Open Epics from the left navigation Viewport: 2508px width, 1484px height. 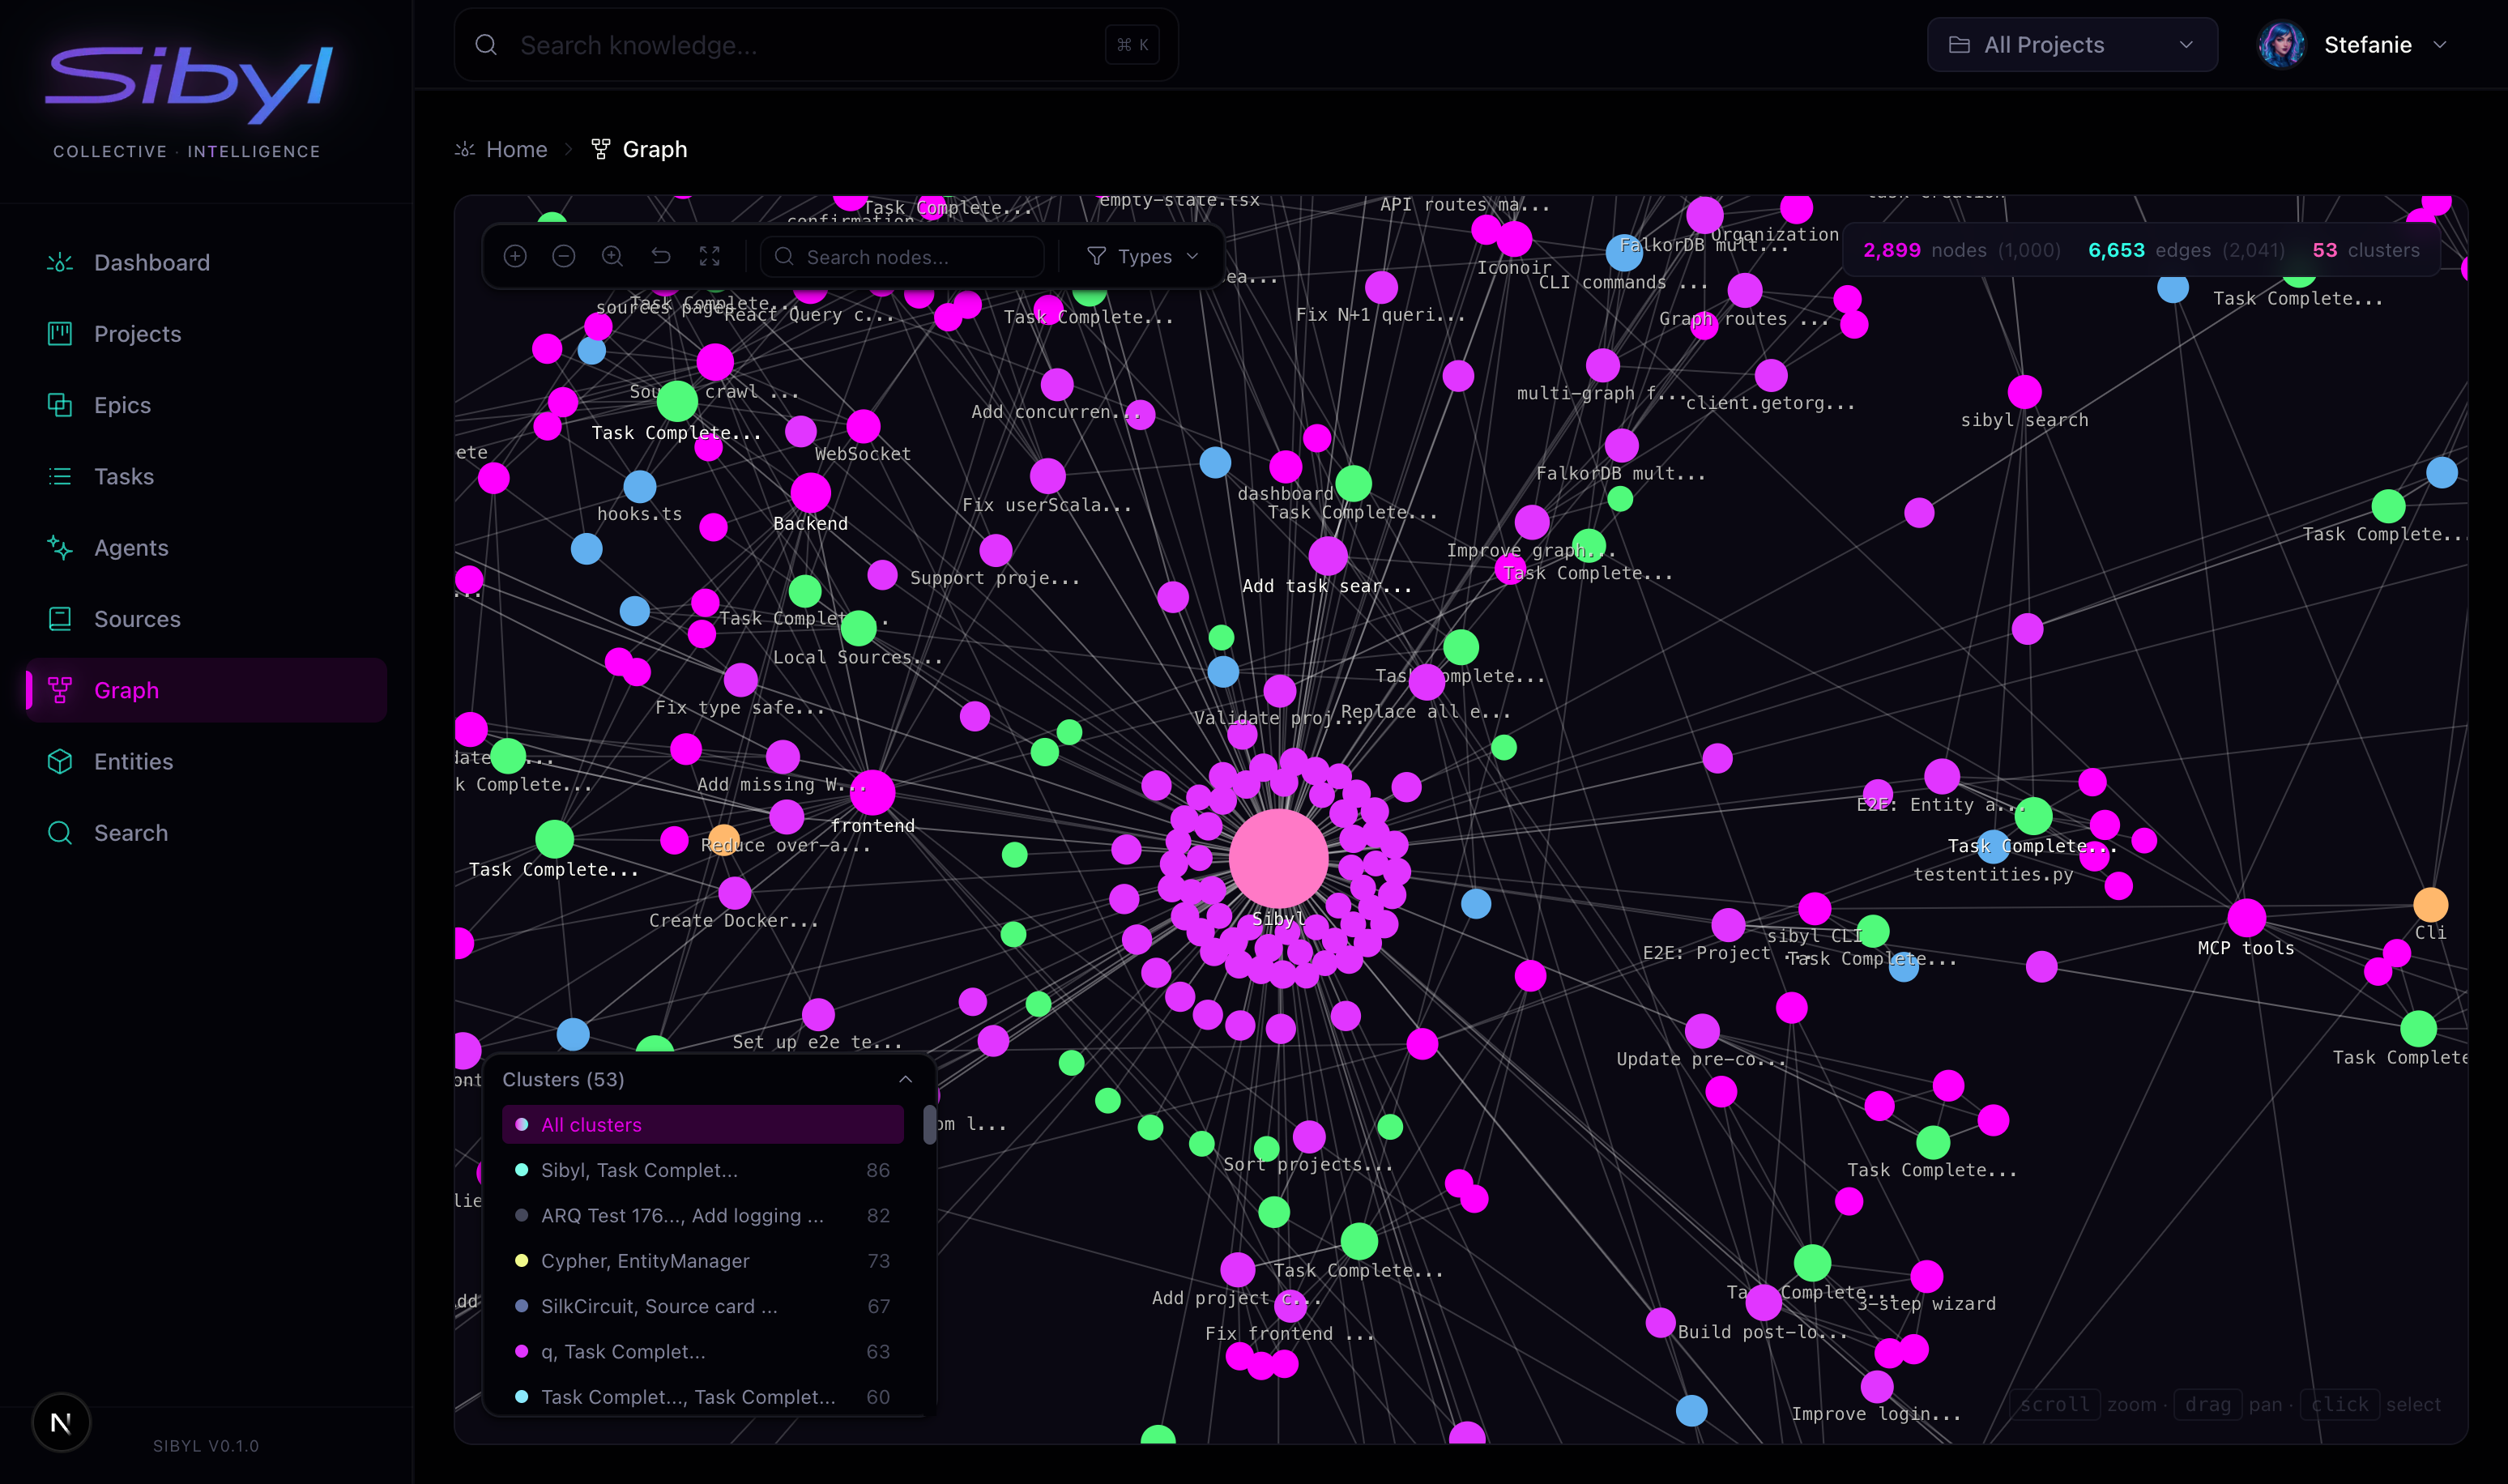coord(122,405)
